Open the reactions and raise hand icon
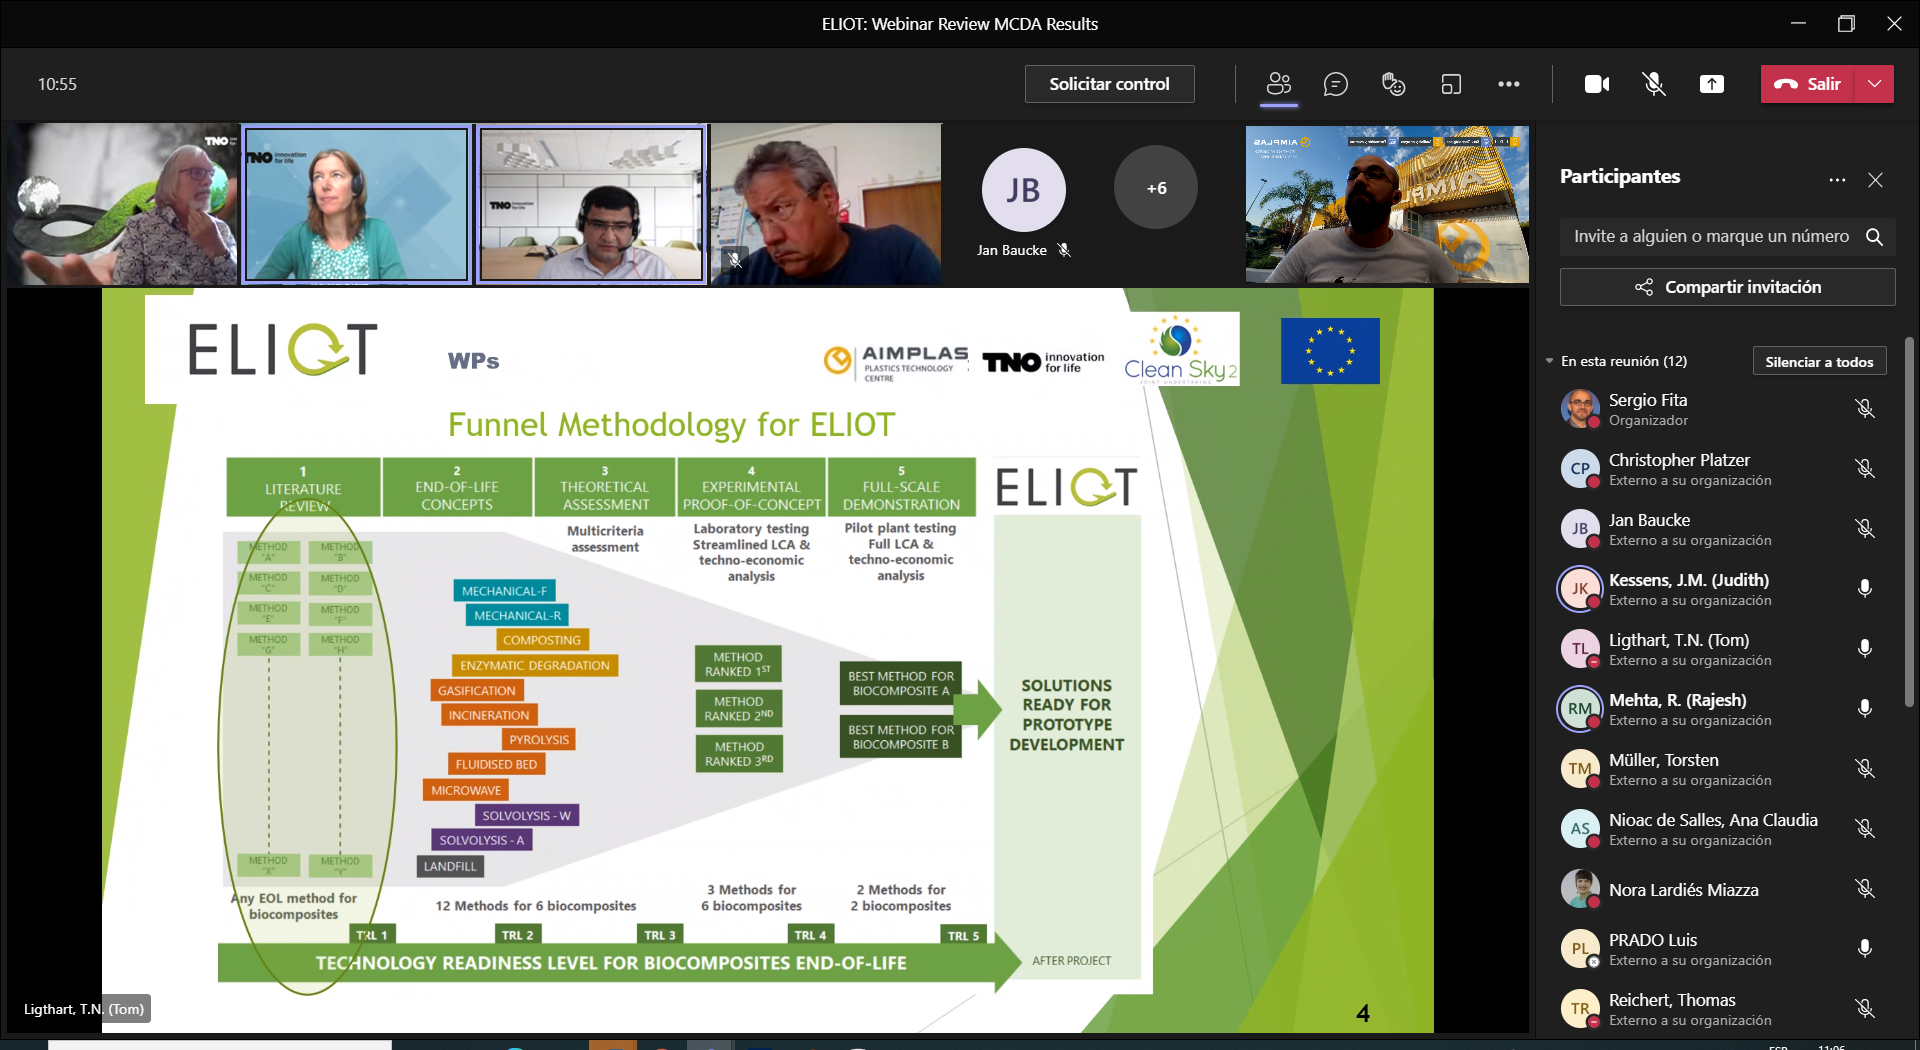The width and height of the screenshot is (1920, 1050). coord(1393,84)
